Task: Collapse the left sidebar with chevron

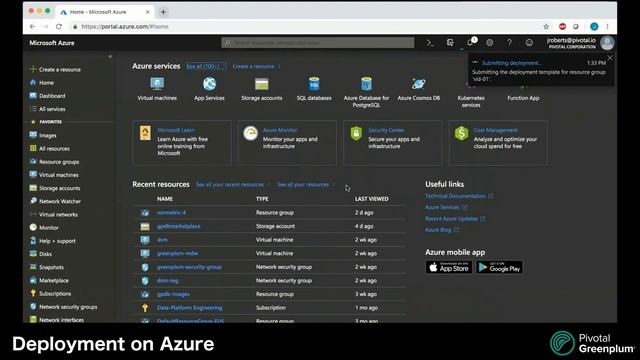Action: pyautogui.click(x=110, y=57)
